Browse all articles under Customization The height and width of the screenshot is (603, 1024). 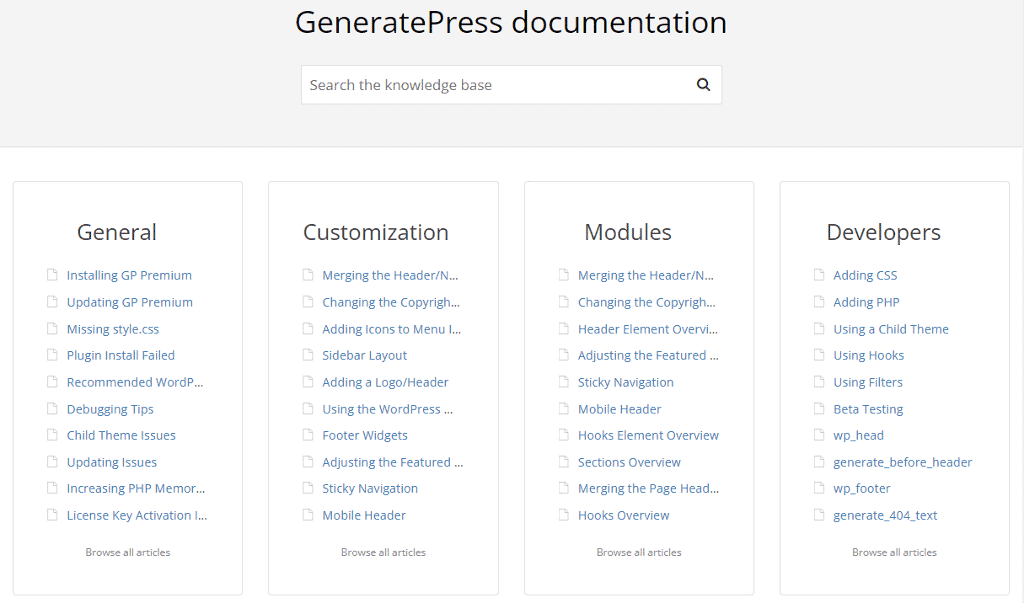pyautogui.click(x=383, y=552)
